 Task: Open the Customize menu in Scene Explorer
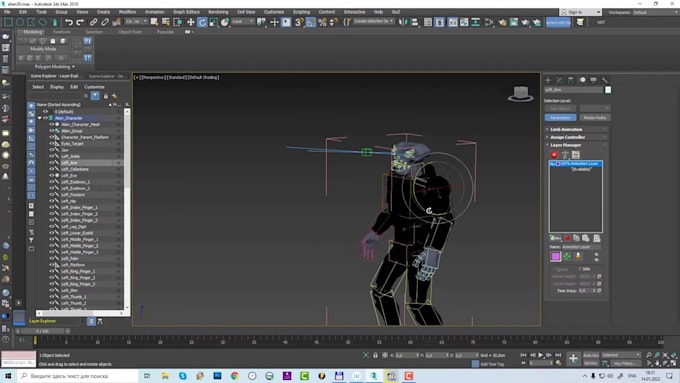point(94,87)
